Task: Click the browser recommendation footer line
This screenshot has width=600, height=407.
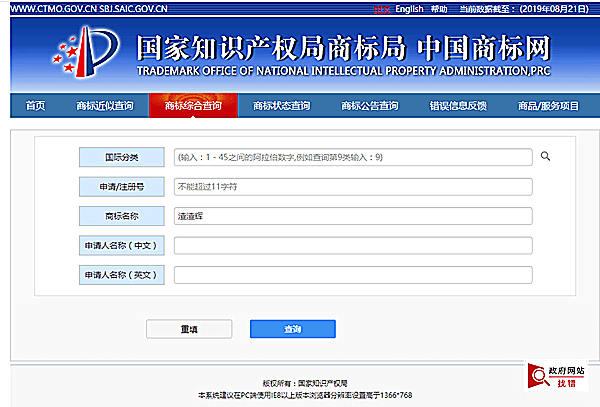Action: (x=305, y=395)
